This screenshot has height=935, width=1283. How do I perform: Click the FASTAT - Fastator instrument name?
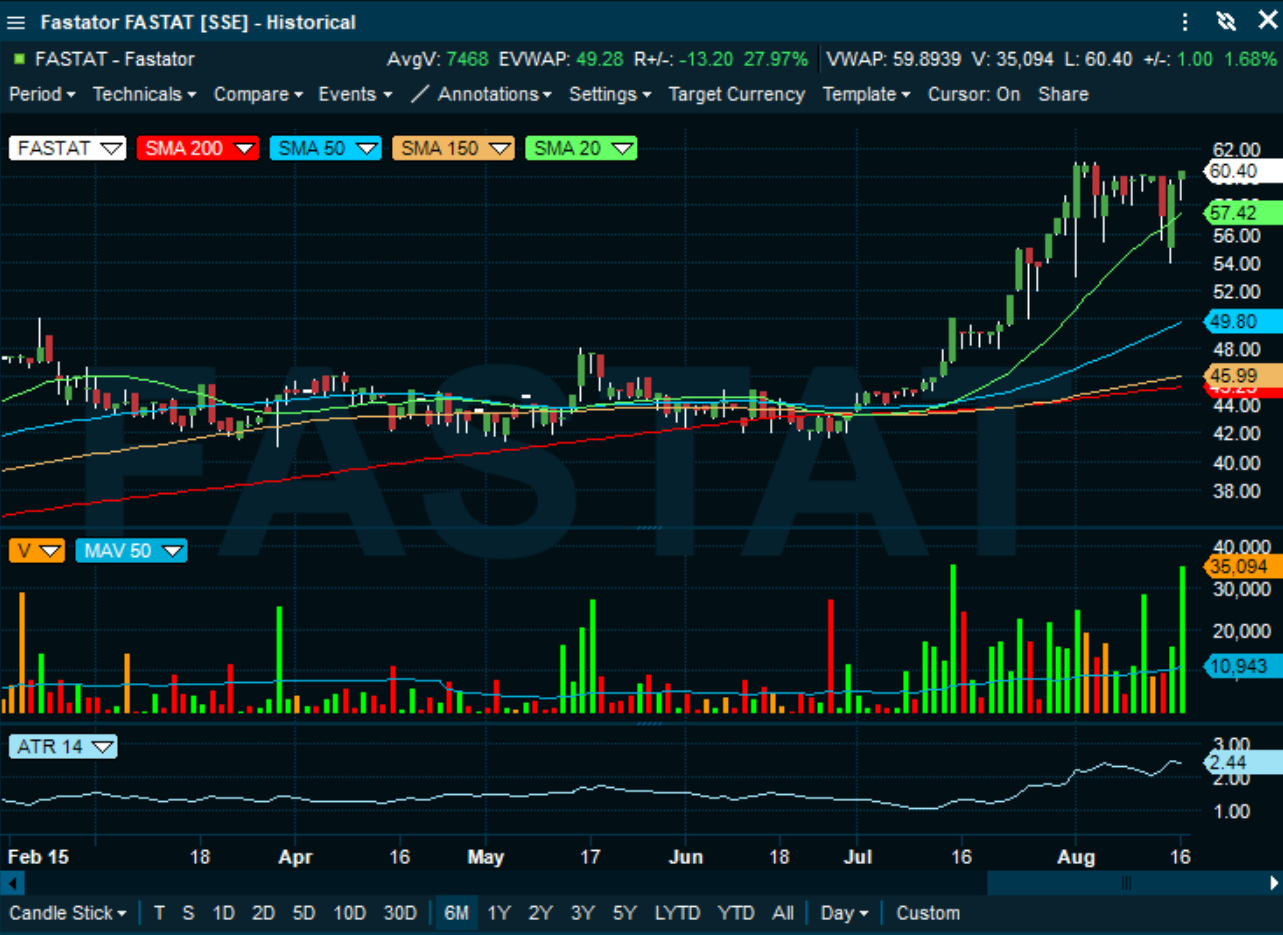(115, 59)
